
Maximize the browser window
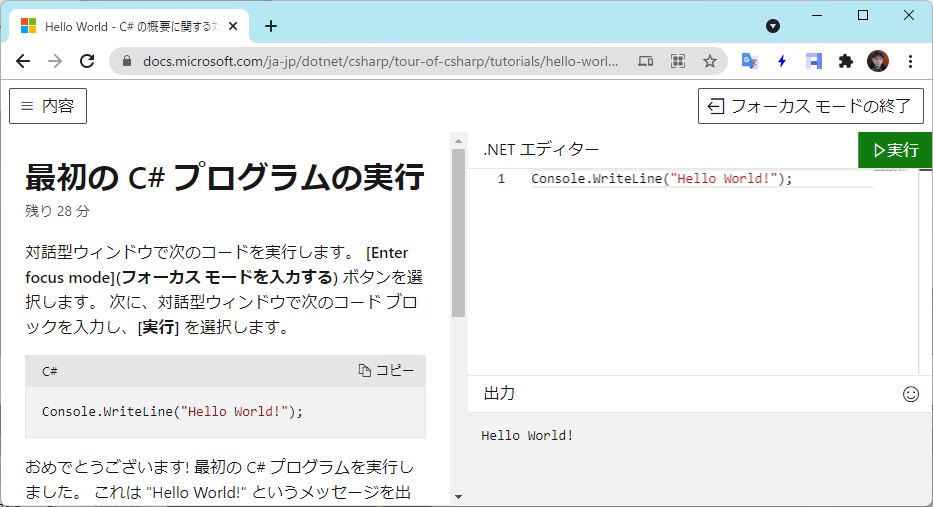tap(863, 15)
